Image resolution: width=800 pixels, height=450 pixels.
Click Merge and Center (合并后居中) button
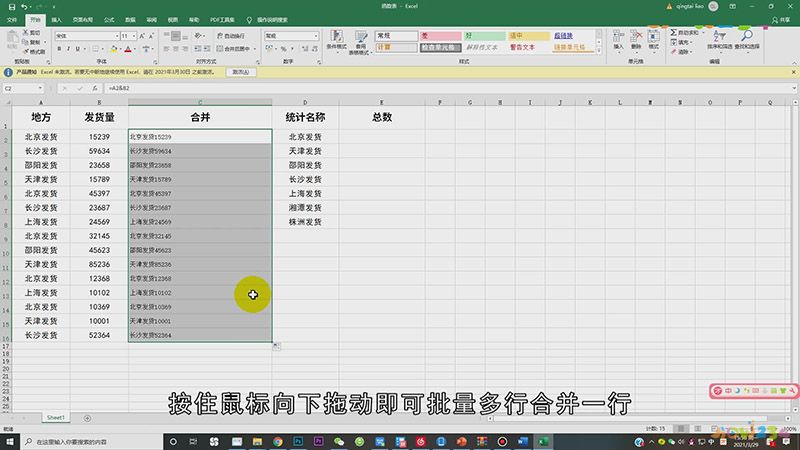pos(233,48)
